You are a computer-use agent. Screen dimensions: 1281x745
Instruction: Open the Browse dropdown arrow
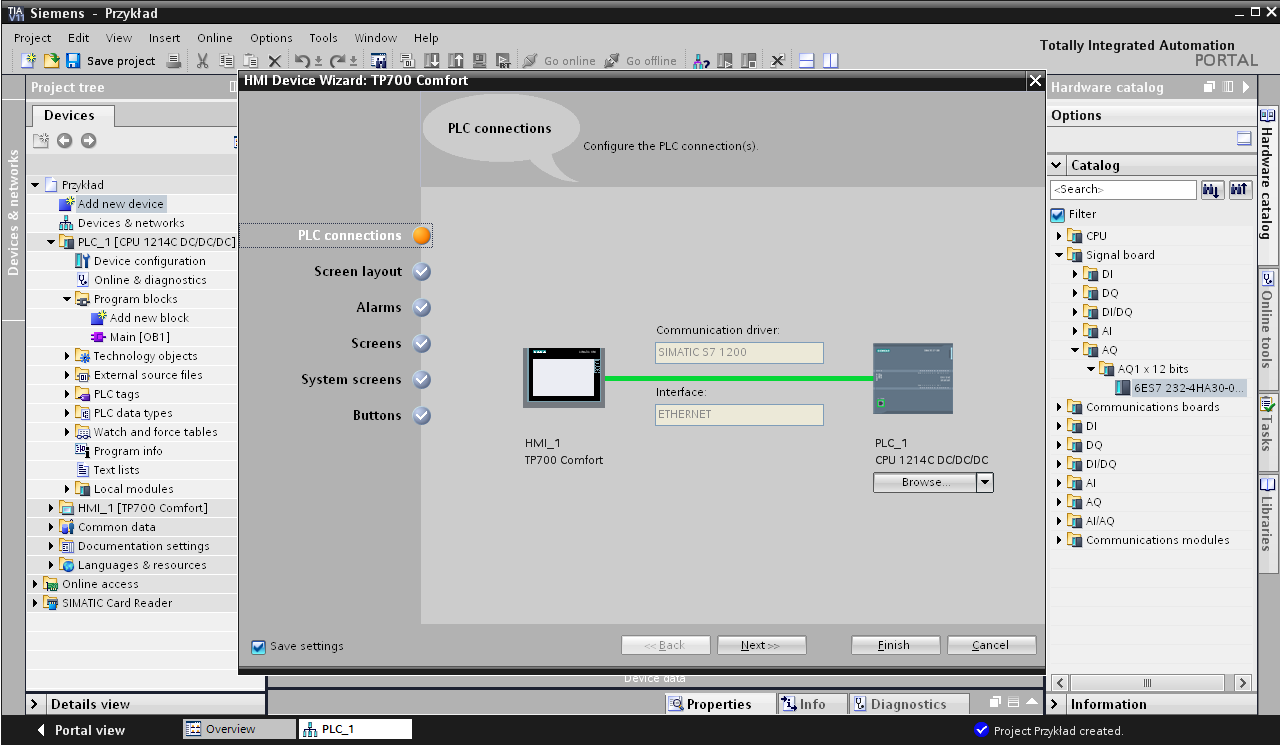coord(985,482)
